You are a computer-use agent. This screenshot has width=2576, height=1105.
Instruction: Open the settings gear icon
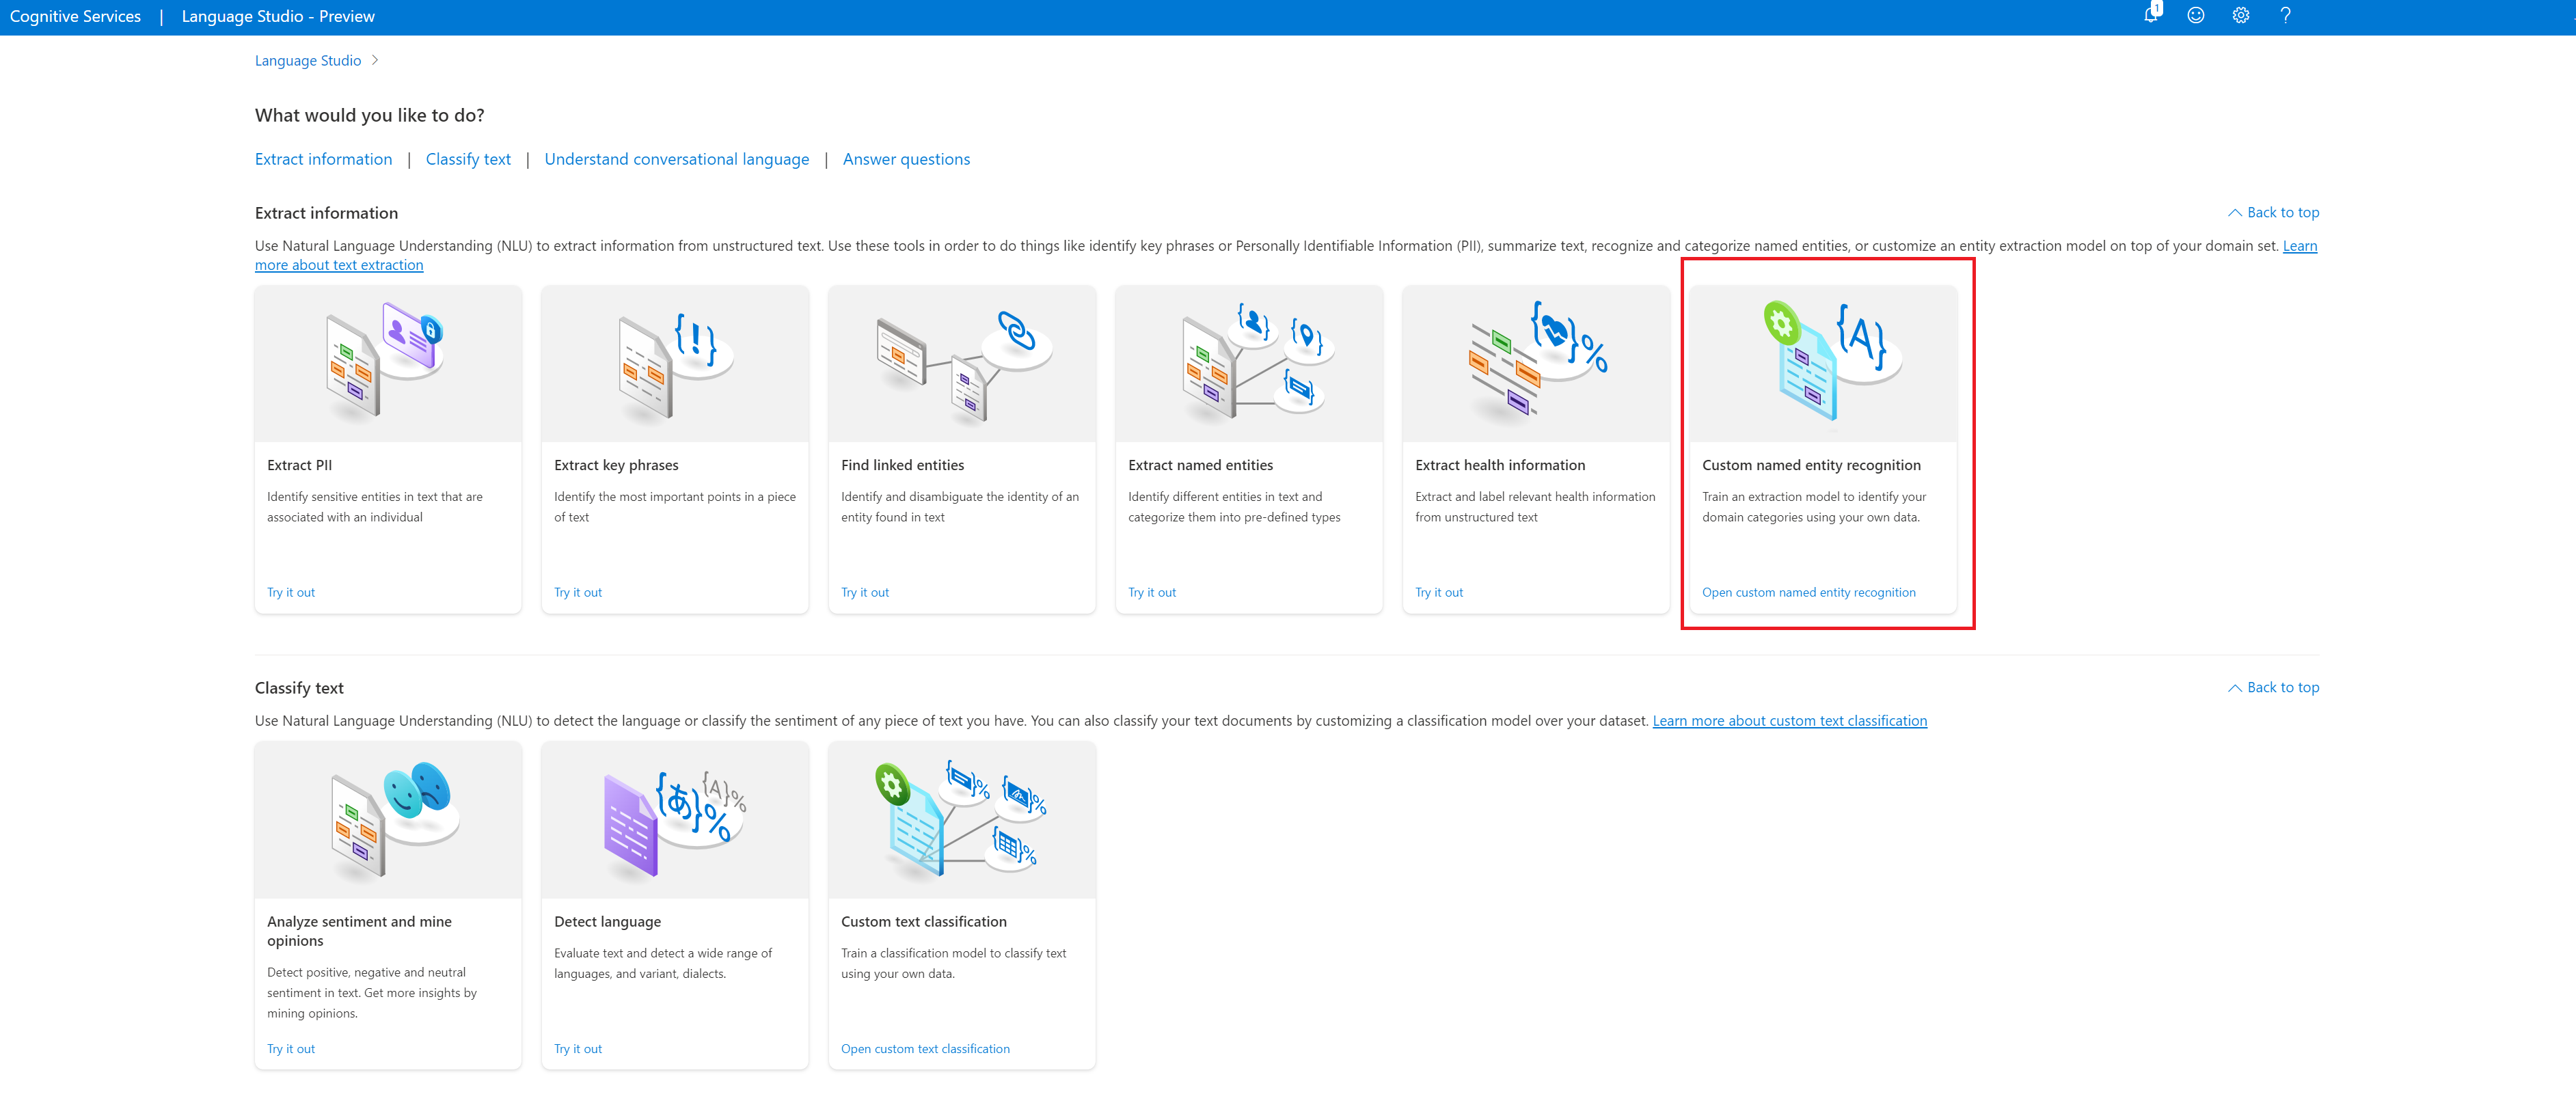(x=2240, y=15)
